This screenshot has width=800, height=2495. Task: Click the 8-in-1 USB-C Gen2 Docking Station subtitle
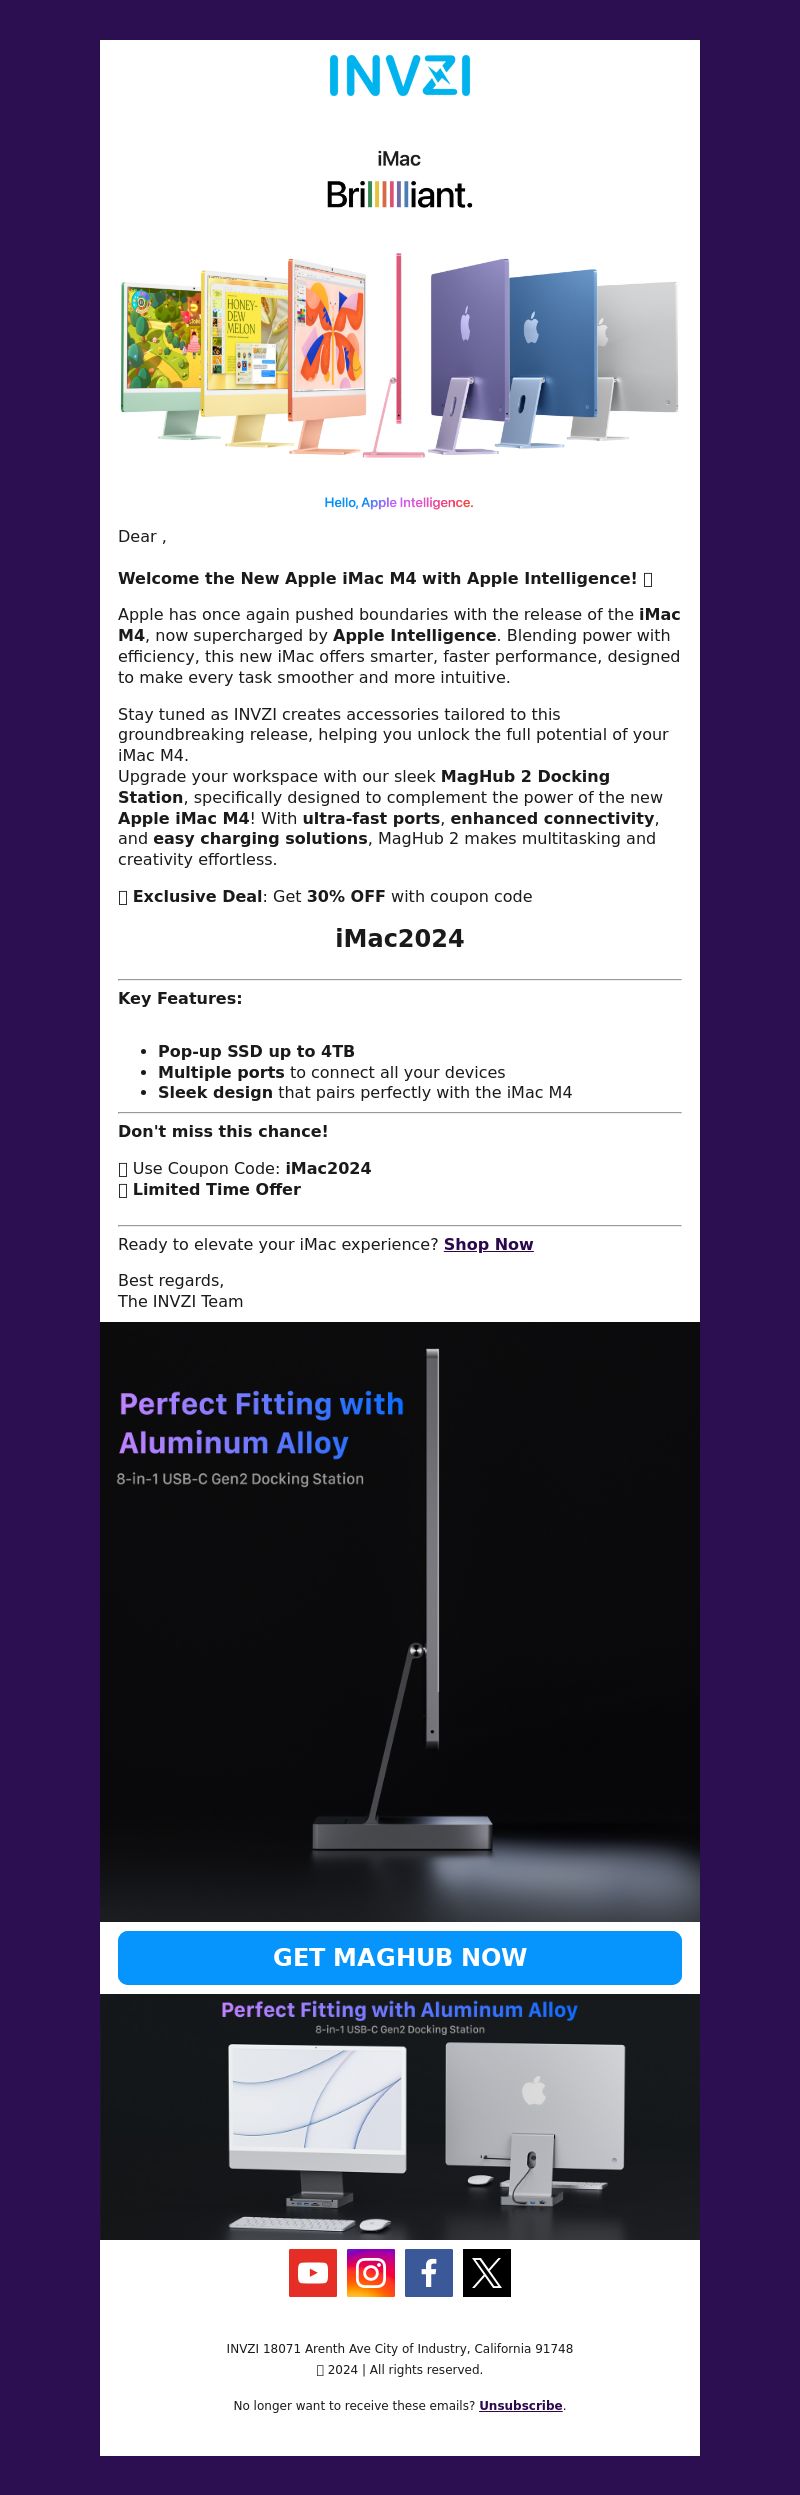tap(240, 1478)
